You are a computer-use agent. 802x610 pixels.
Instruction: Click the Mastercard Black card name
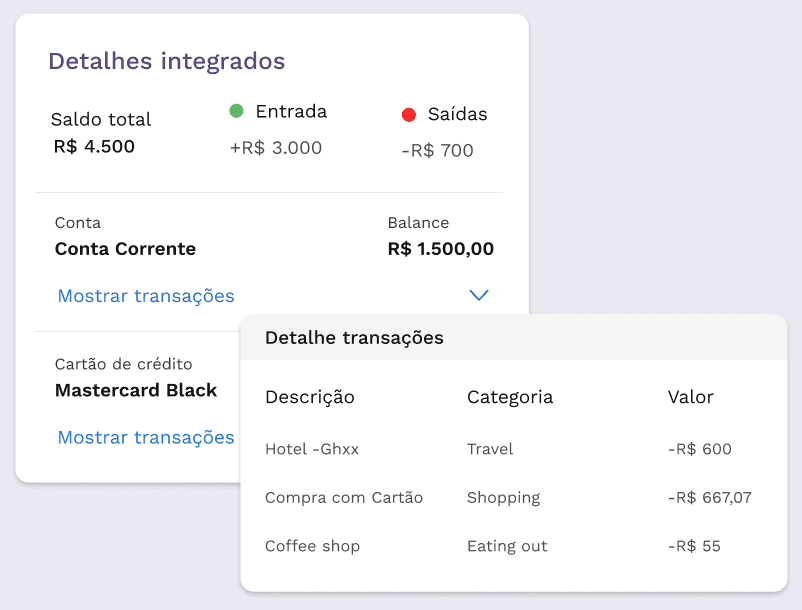coord(136,390)
